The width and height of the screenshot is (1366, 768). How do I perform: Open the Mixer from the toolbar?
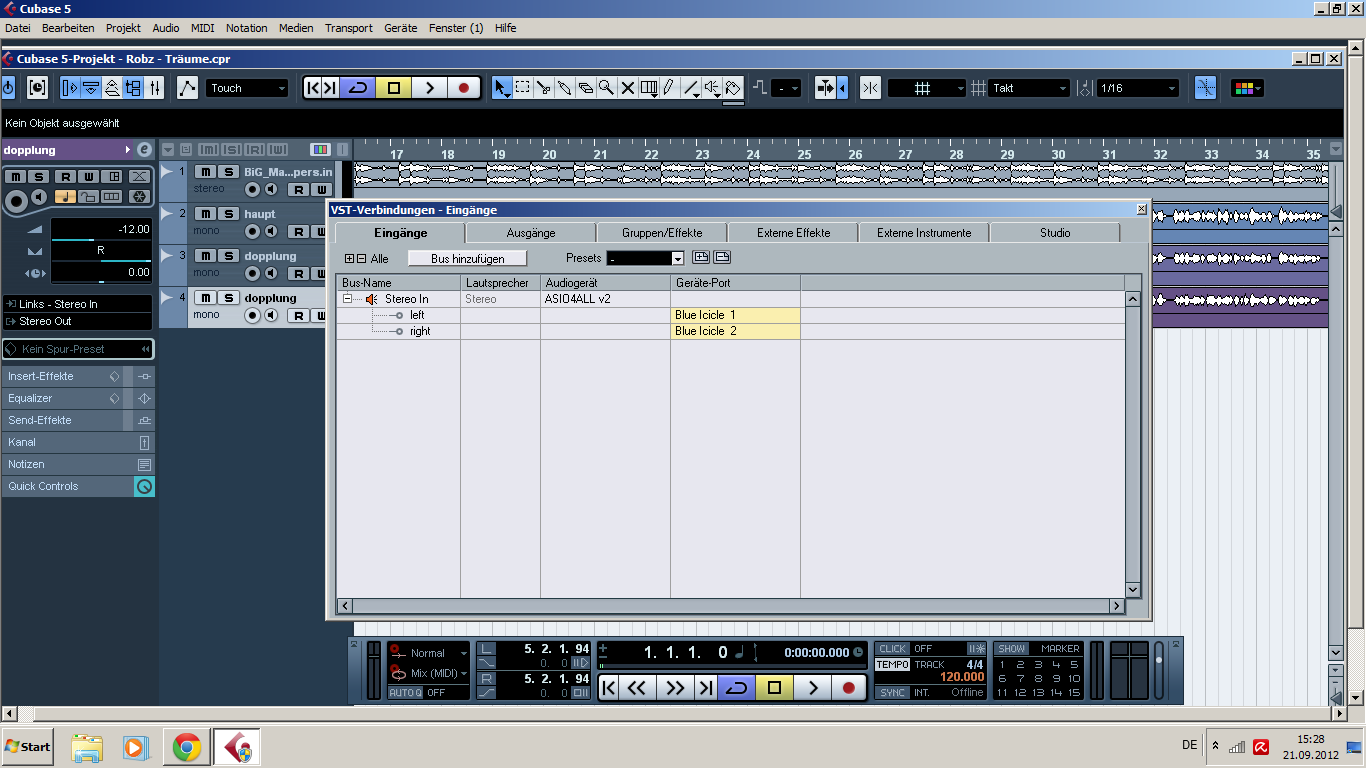(154, 88)
